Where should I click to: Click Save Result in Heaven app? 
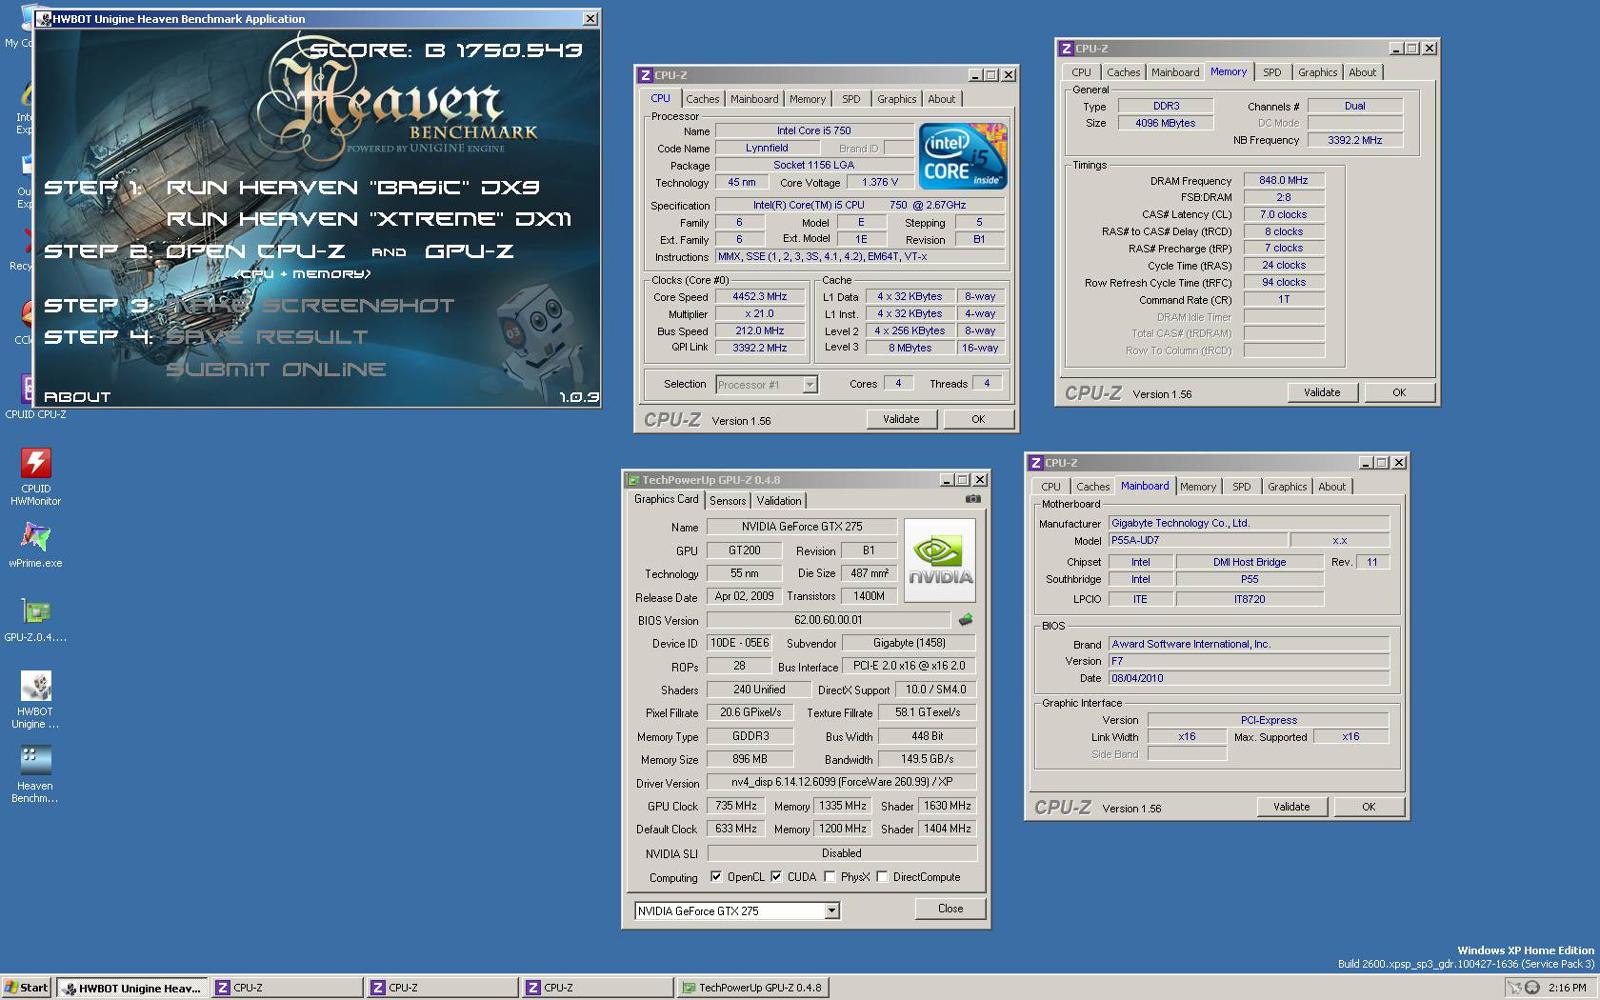[x=267, y=337]
